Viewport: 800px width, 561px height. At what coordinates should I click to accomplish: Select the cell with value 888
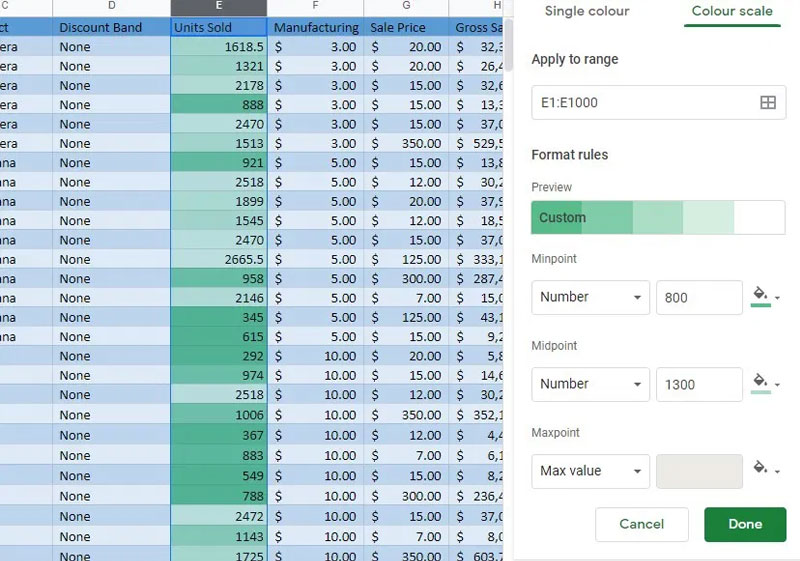218,105
